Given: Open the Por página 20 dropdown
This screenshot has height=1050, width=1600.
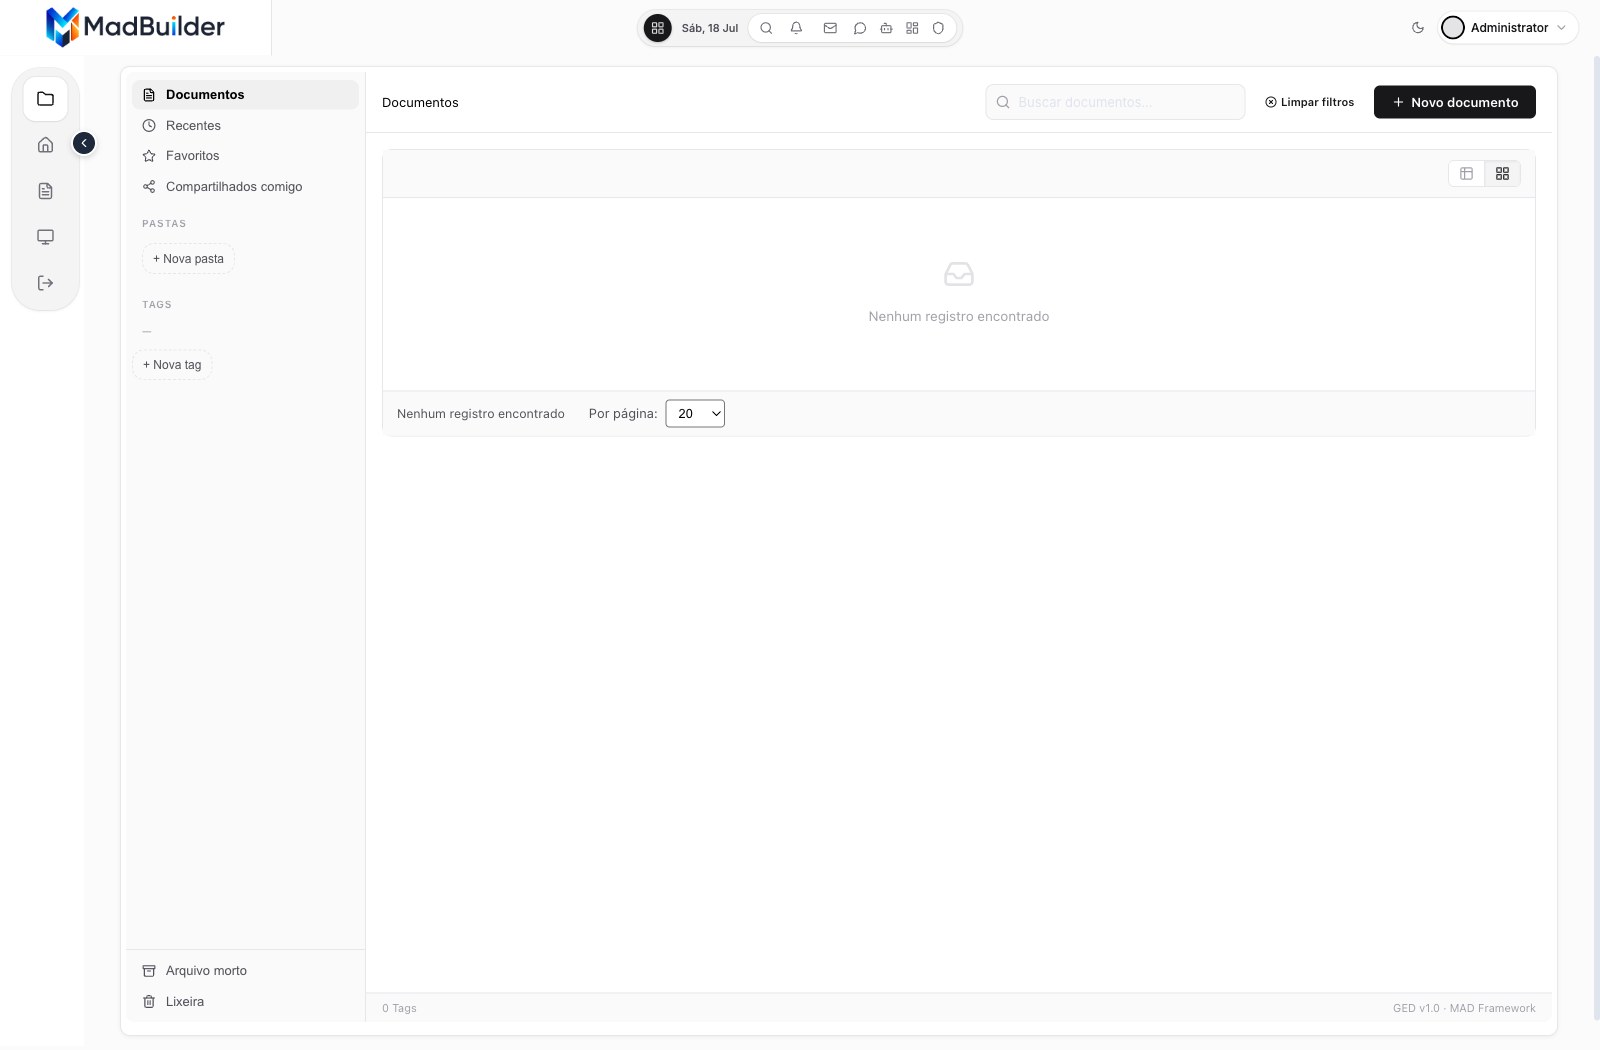Looking at the screenshot, I should point(695,414).
